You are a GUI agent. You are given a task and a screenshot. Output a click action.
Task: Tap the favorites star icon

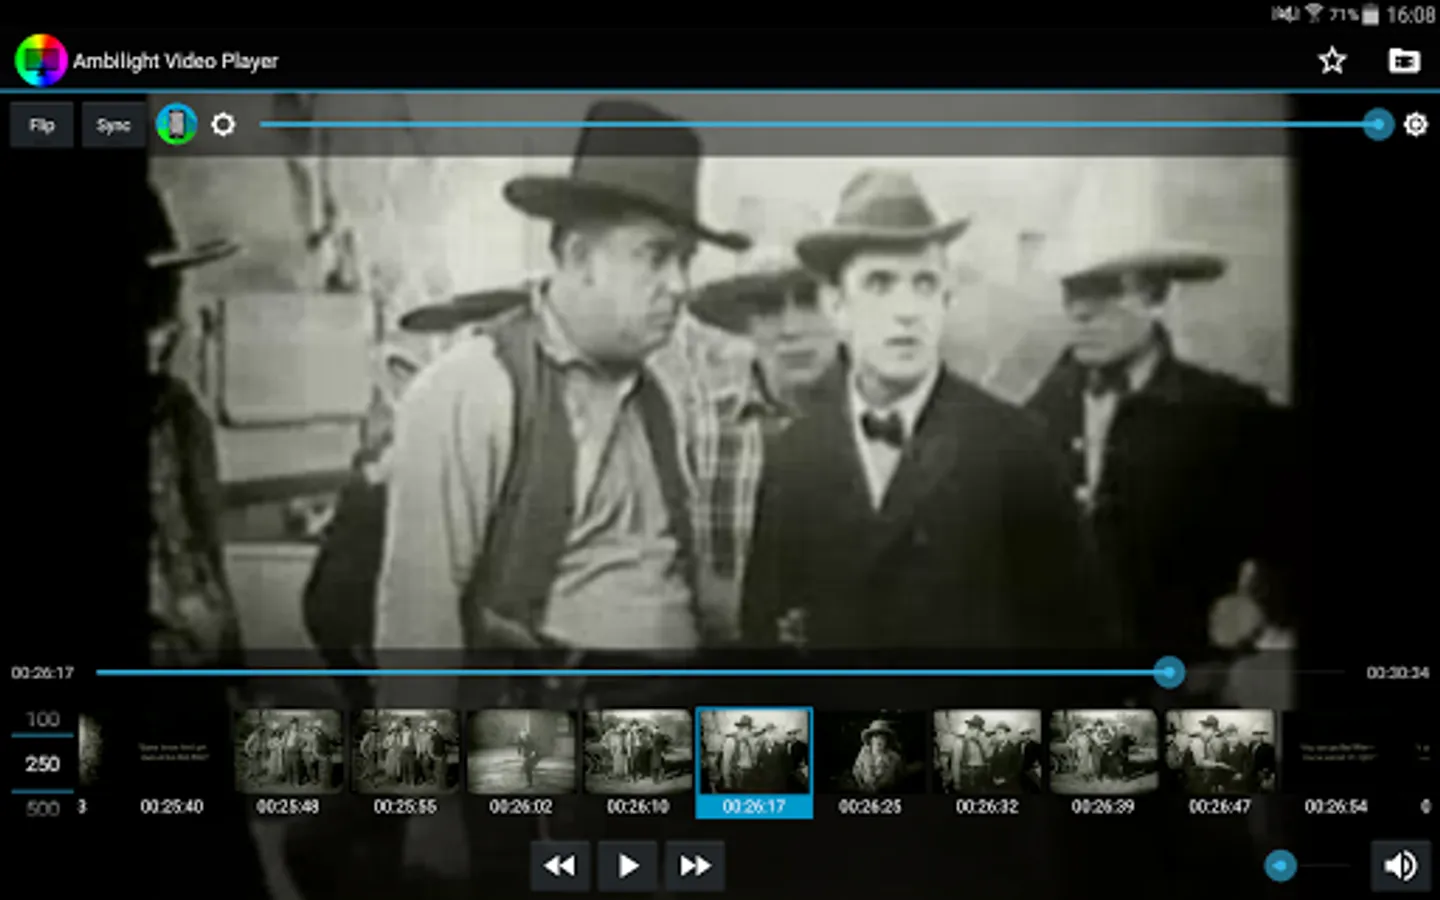[1332, 61]
